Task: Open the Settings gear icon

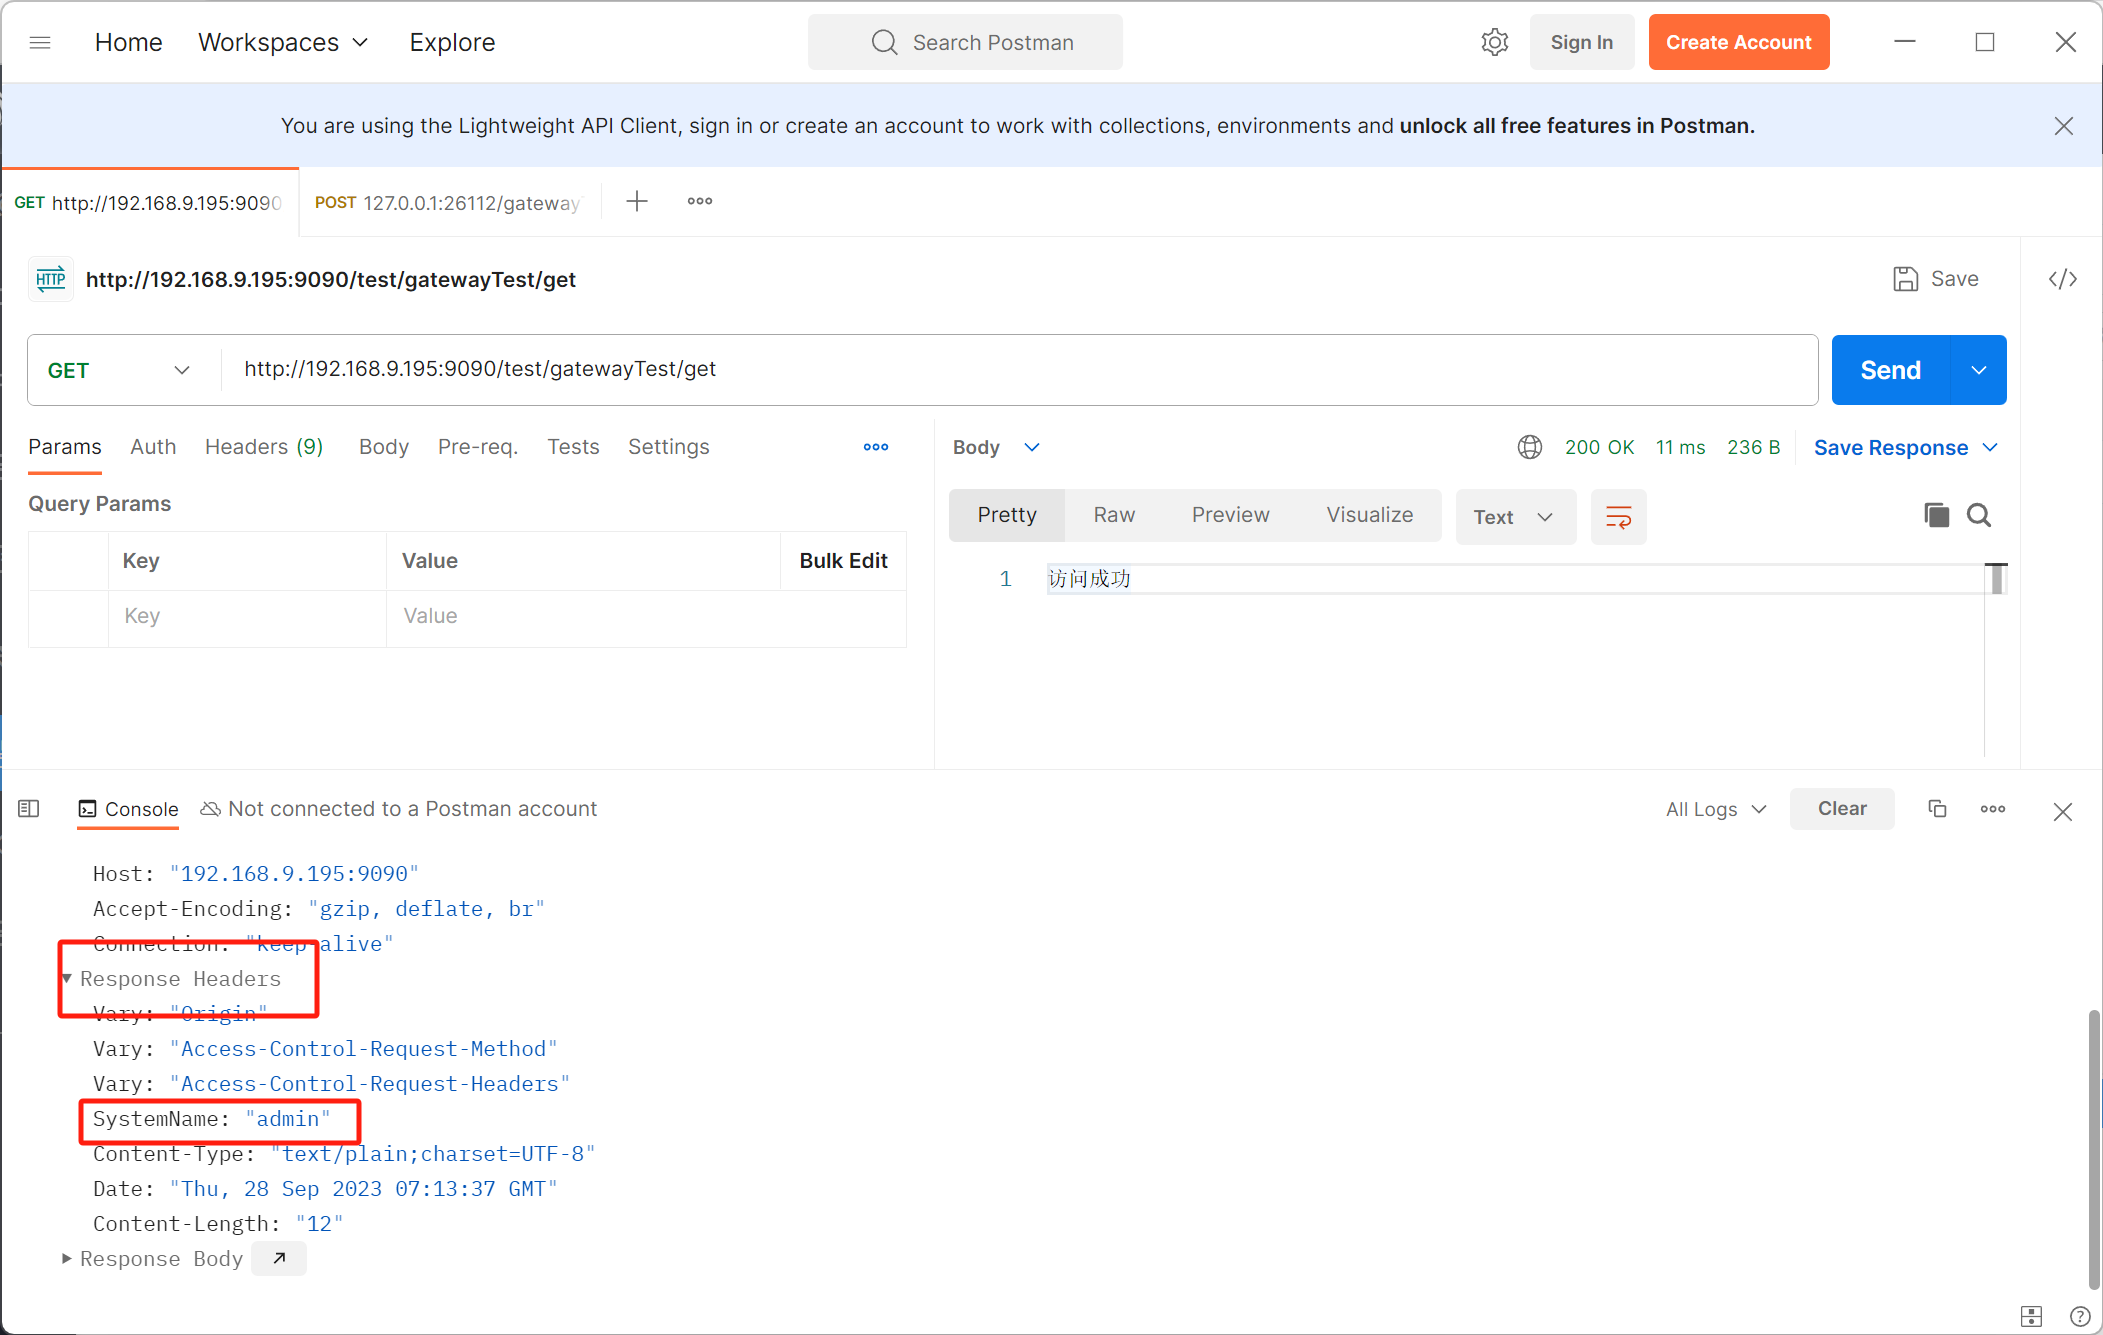Action: 1494,42
